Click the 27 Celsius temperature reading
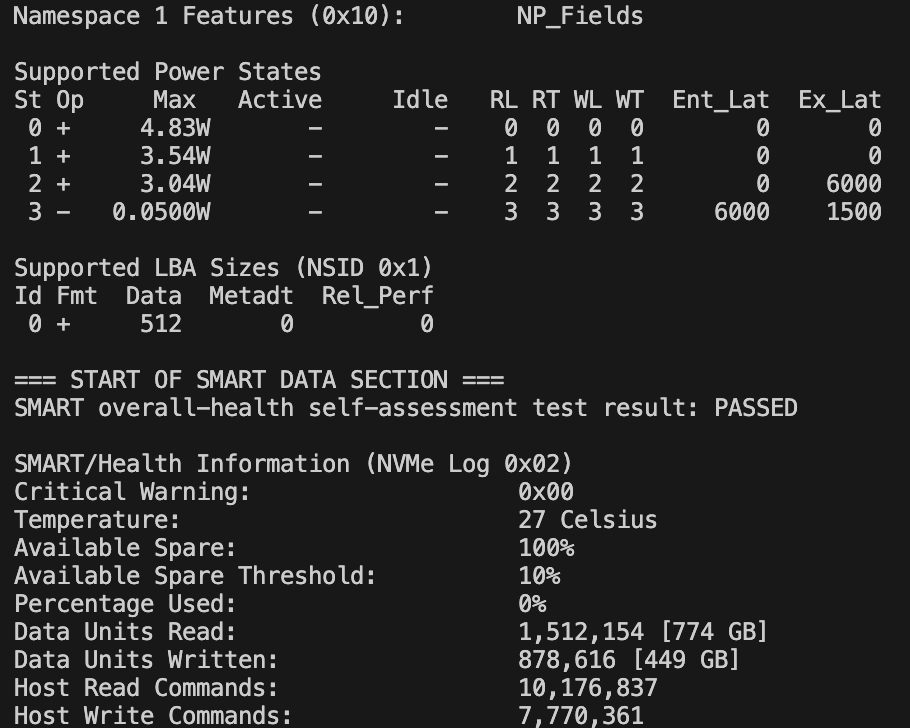 [587, 520]
